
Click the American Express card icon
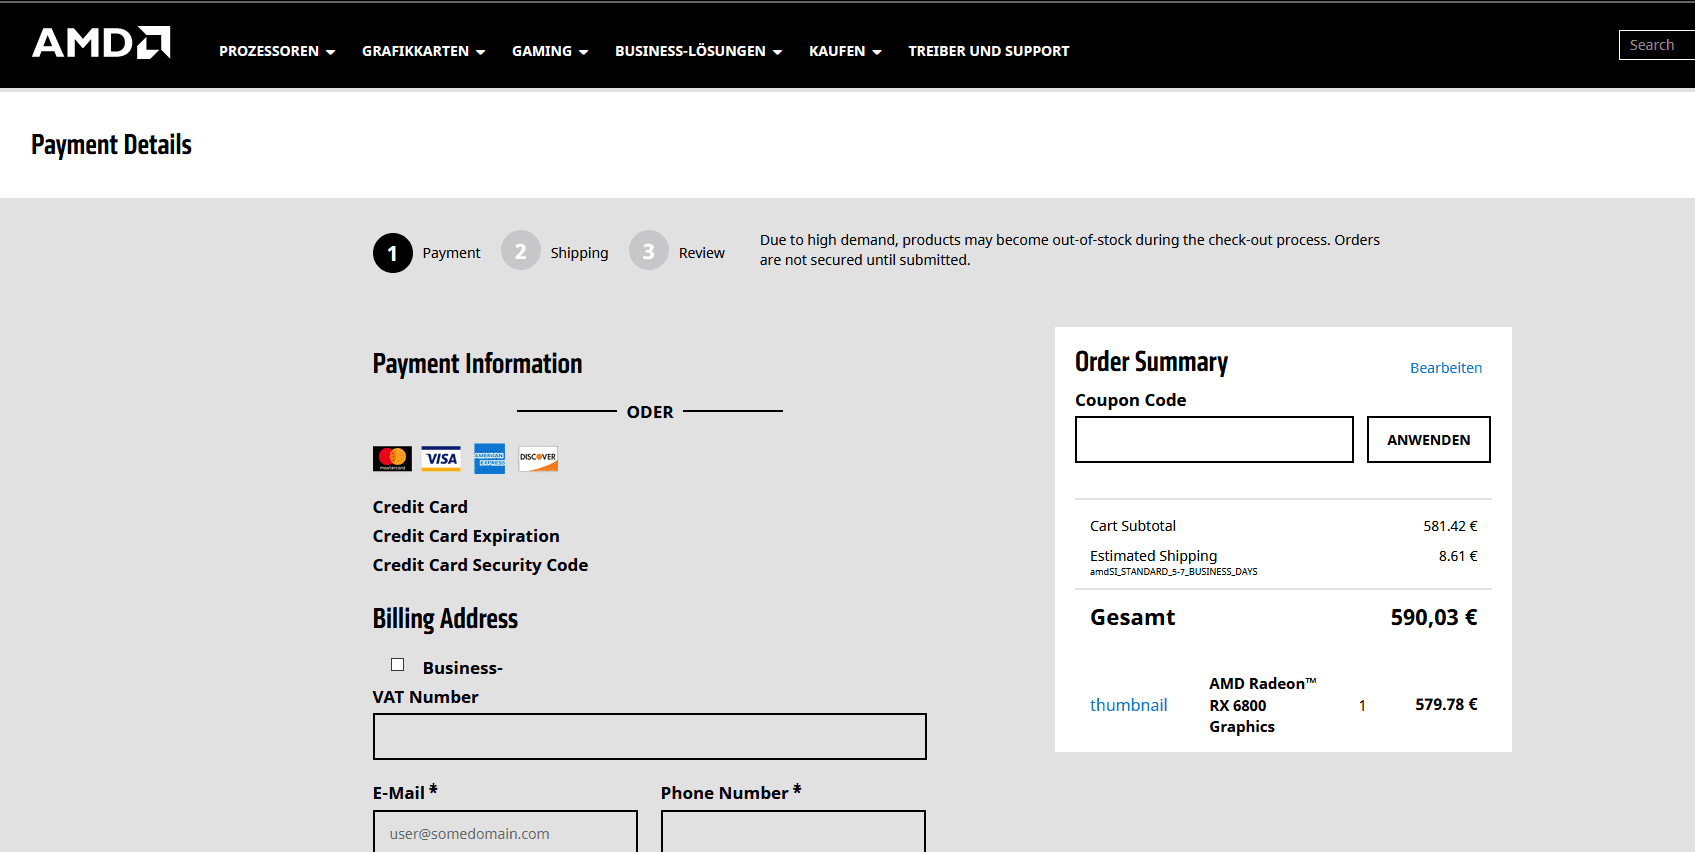click(490, 459)
